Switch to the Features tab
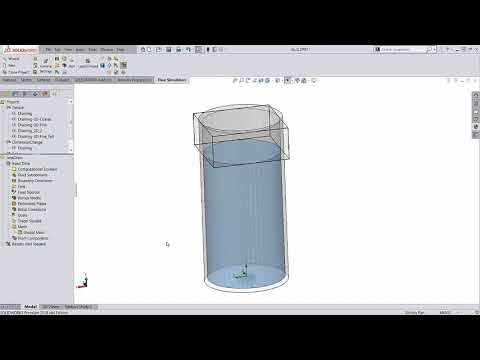480x360 pixels. [x=10, y=80]
